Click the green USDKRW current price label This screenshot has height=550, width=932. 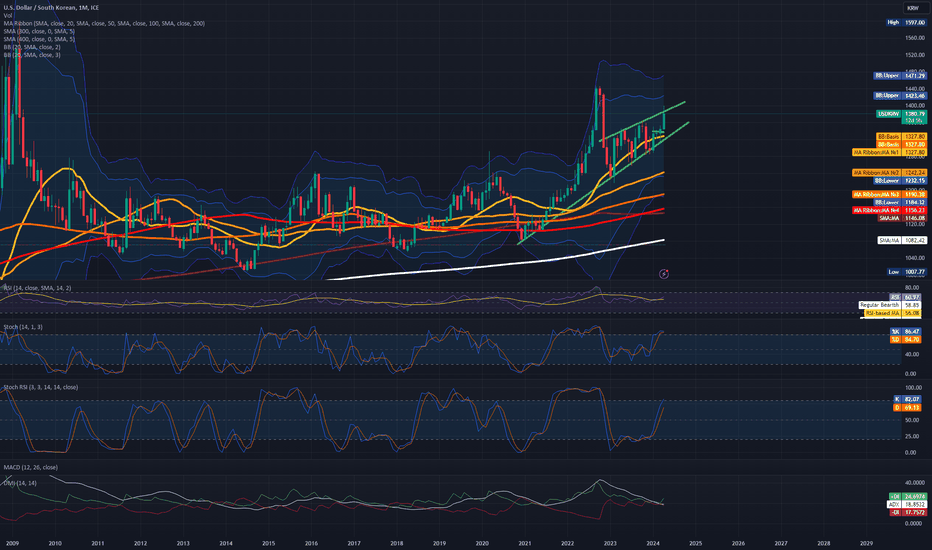[x=901, y=117]
